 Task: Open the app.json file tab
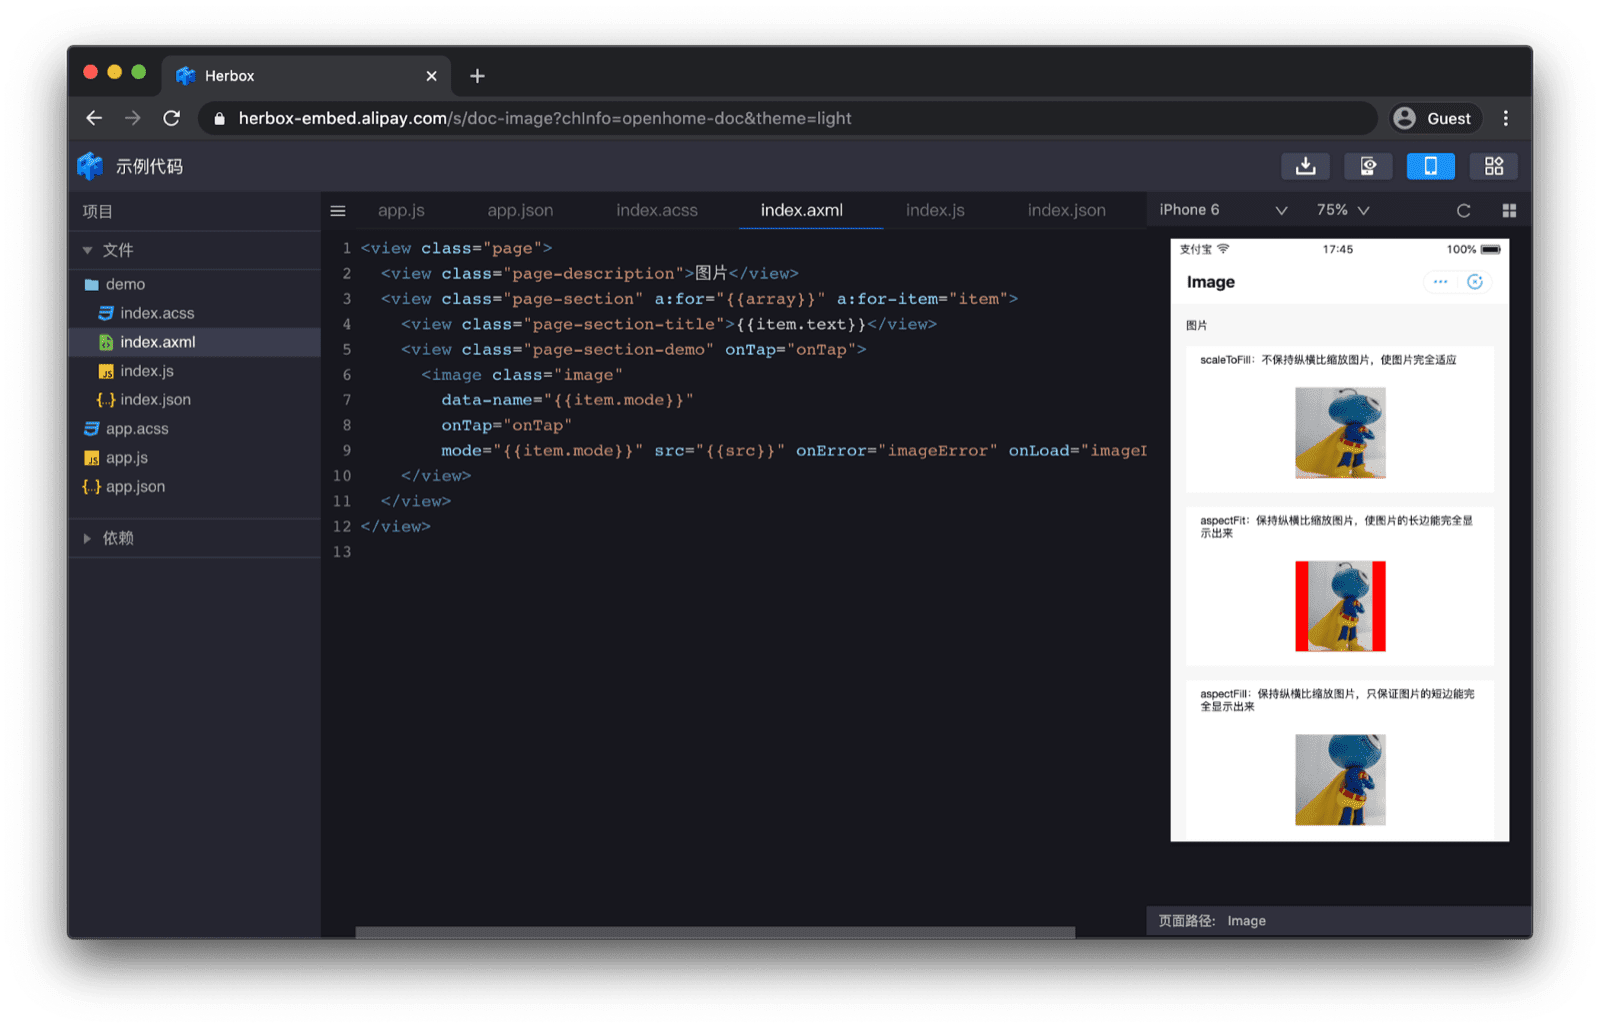(x=520, y=210)
